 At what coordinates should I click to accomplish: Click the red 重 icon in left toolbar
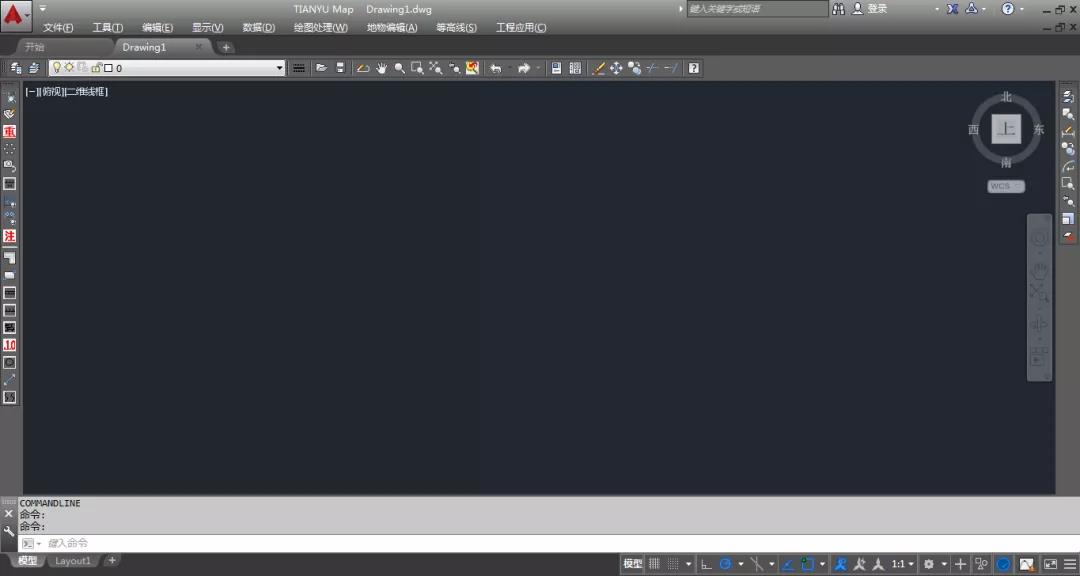coord(10,132)
